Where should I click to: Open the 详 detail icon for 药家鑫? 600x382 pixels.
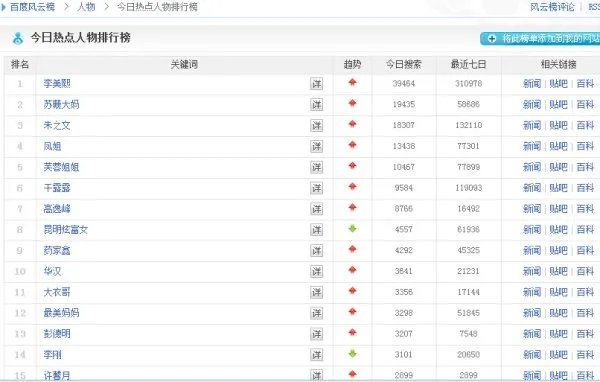tap(316, 251)
